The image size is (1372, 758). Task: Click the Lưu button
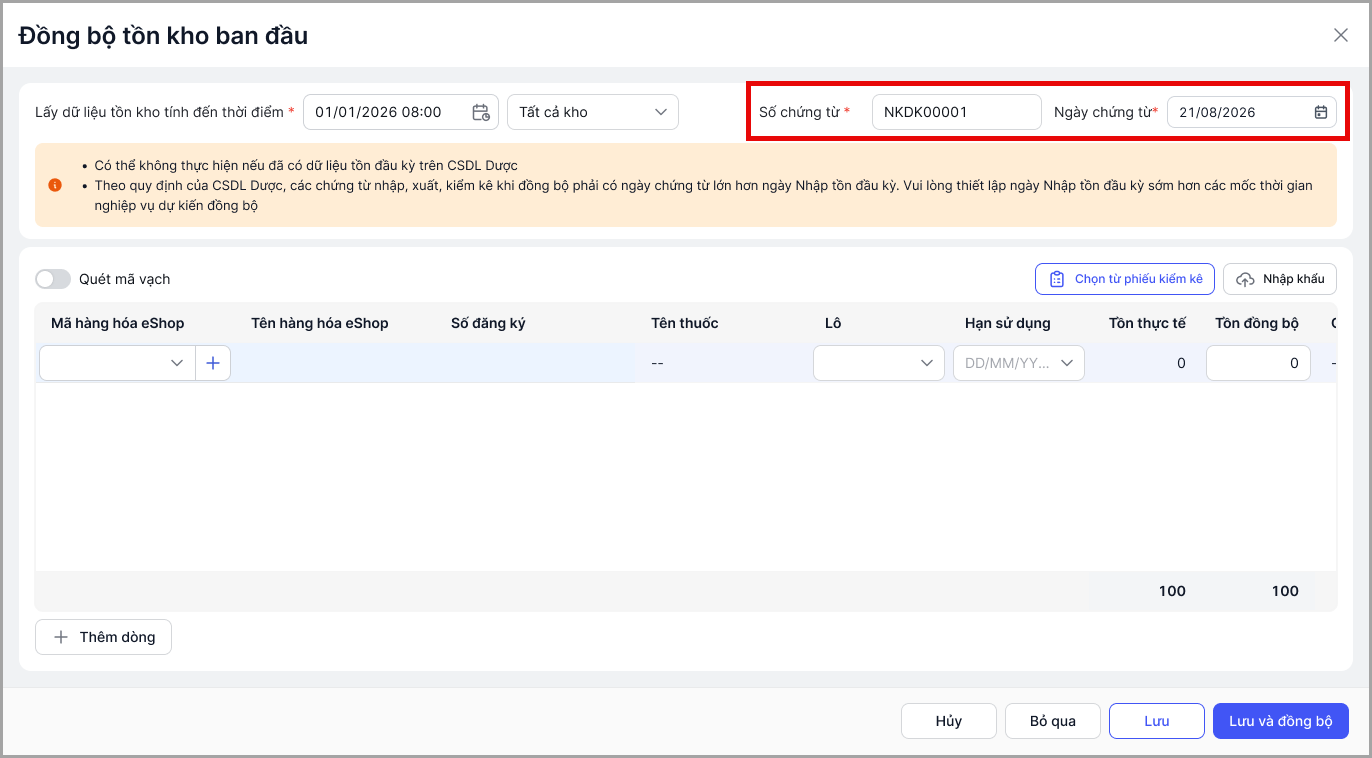point(1157,721)
